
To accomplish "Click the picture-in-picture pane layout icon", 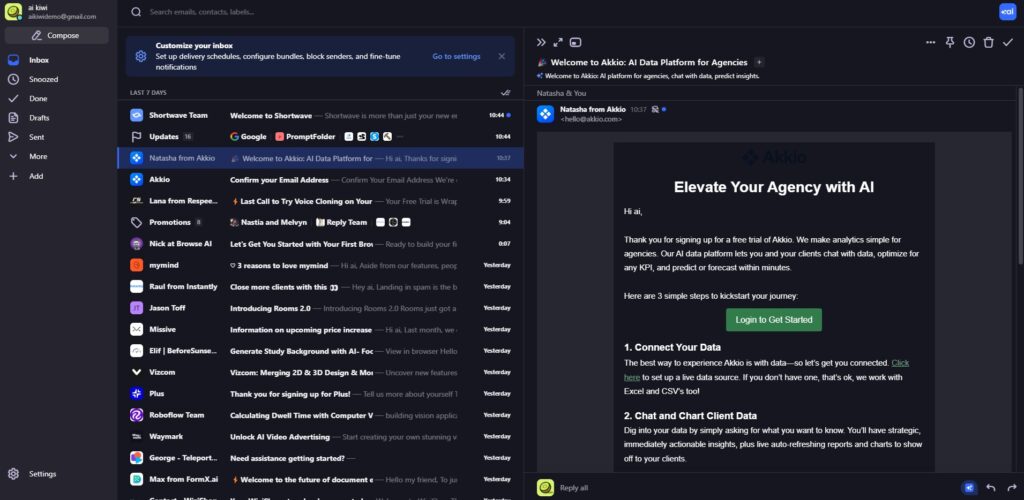I will 575,42.
